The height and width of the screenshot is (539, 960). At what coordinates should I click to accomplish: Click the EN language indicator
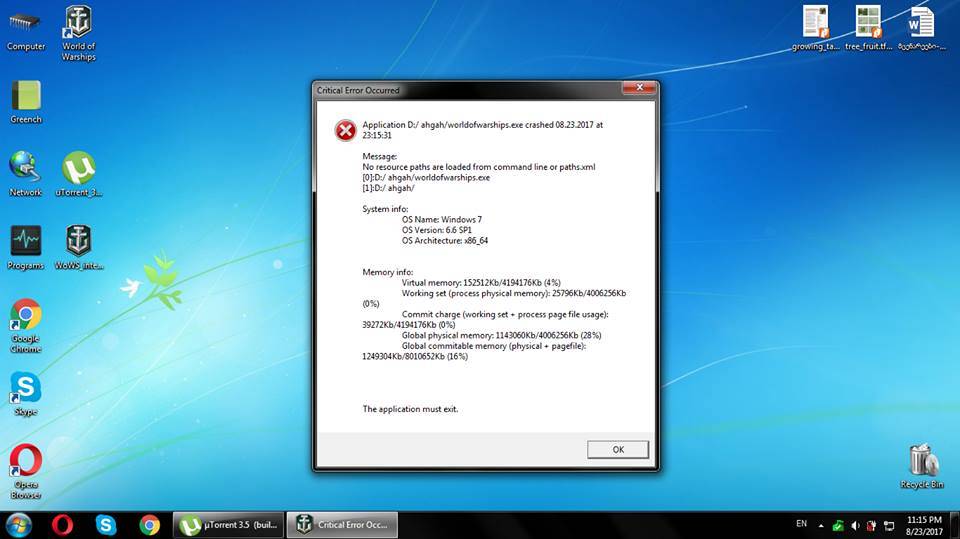tap(801, 524)
